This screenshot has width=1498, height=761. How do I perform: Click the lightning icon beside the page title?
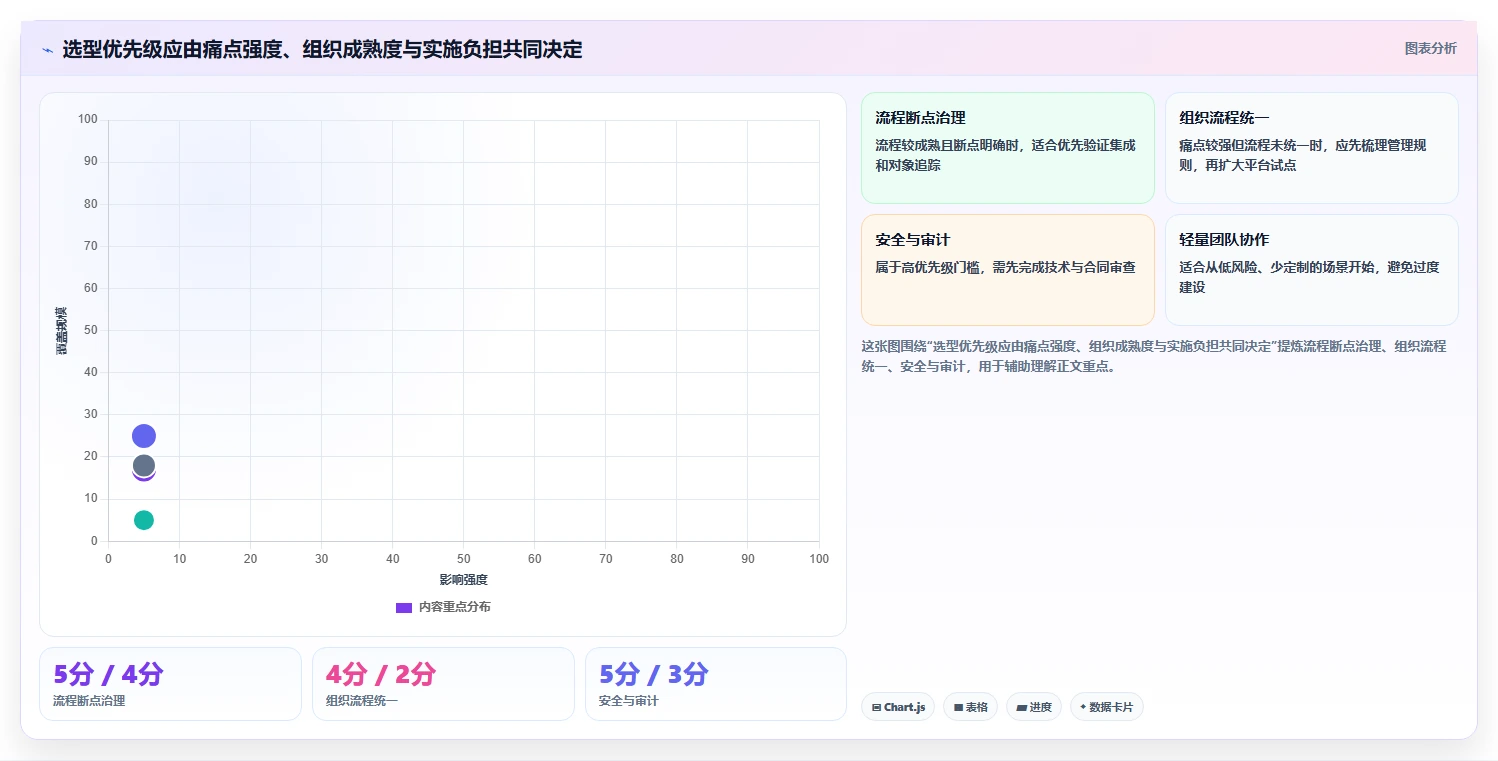[48, 50]
